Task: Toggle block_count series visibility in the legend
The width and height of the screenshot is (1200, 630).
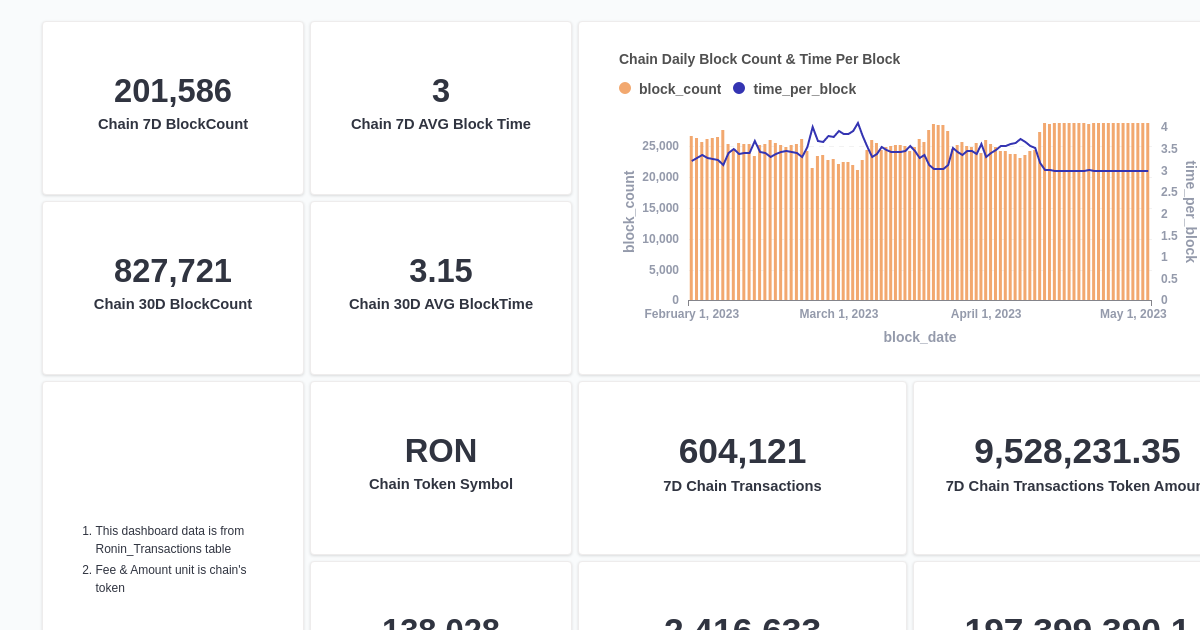Action: 670,89
